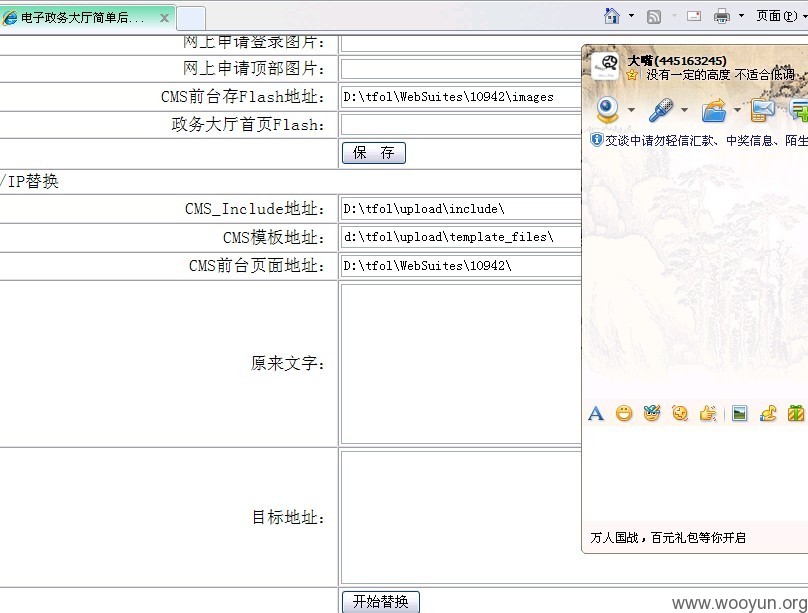This screenshot has height=613, width=808.
Task: Click the QQ chat message input box
Action: click(695, 474)
